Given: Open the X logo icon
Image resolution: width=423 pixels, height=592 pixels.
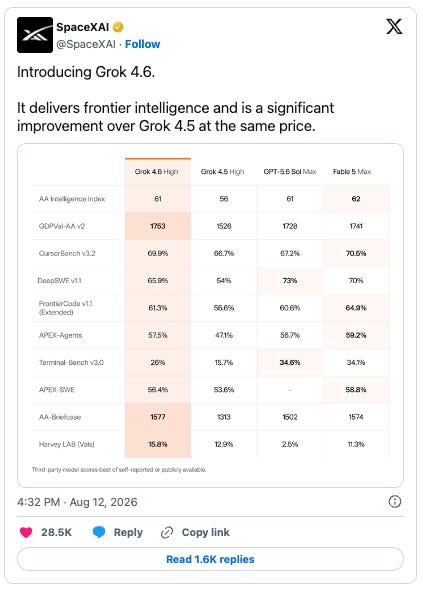Looking at the screenshot, I should [394, 26].
